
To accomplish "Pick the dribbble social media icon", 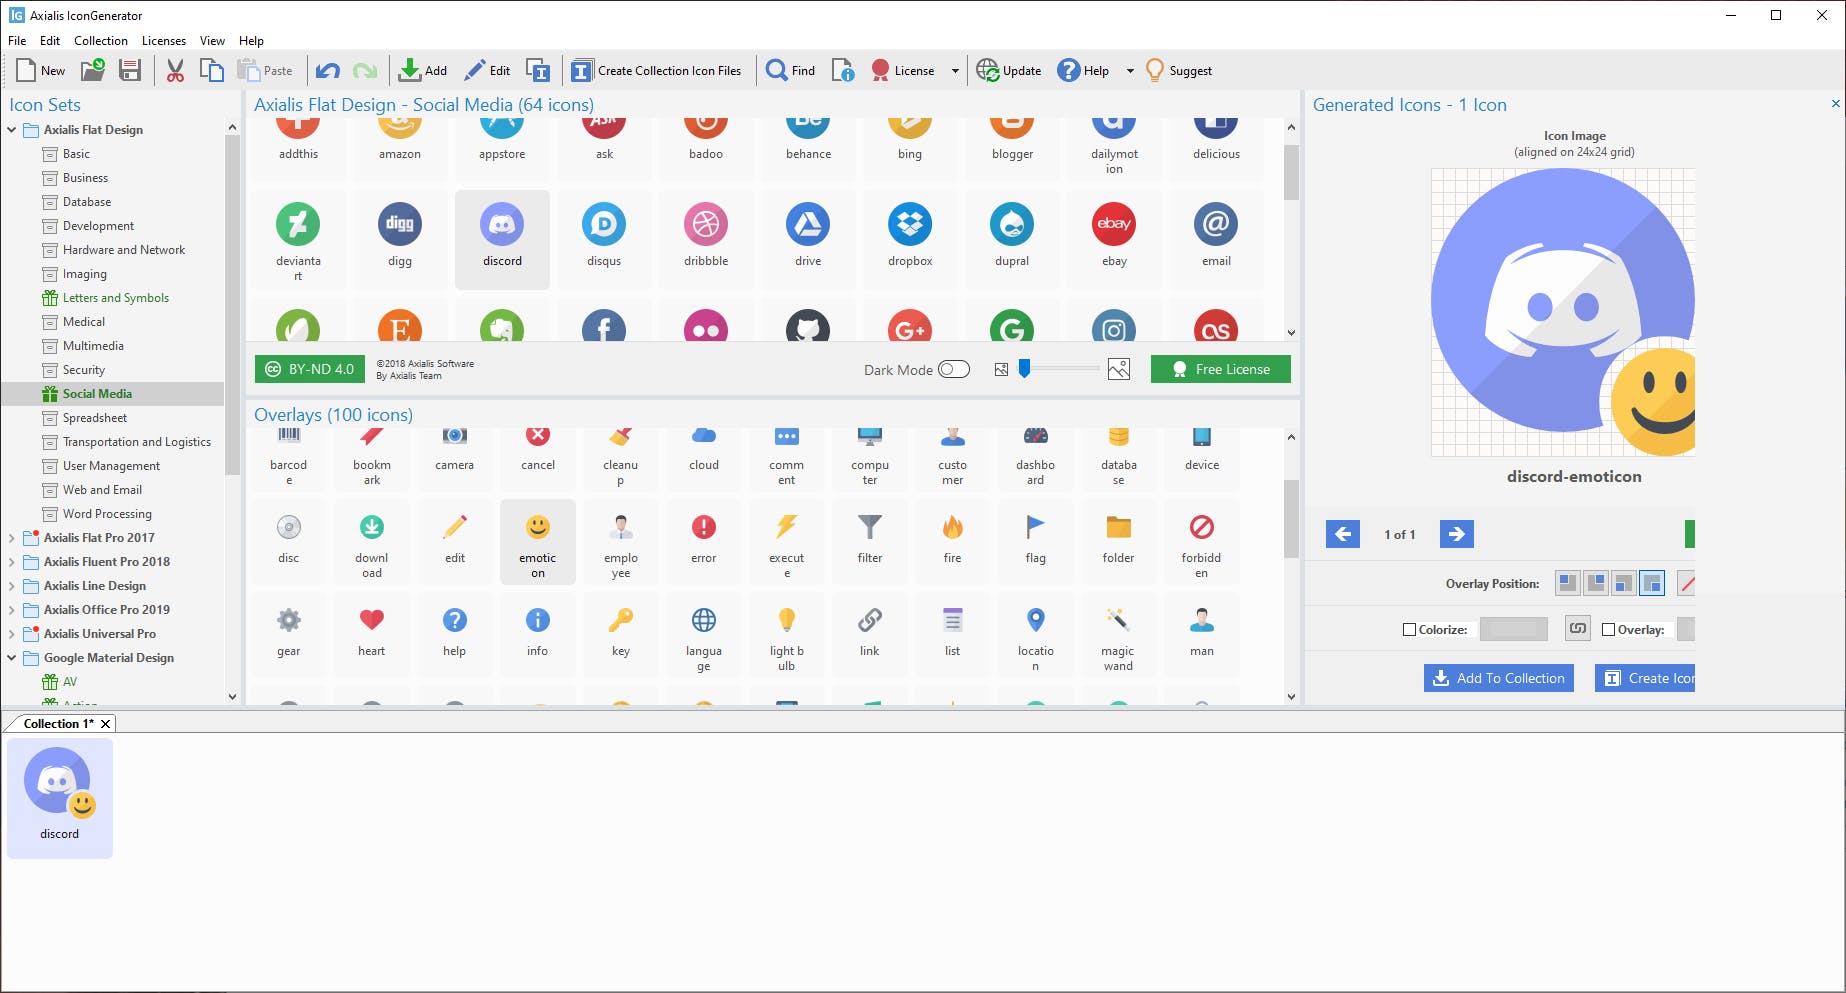I will pyautogui.click(x=706, y=239).
